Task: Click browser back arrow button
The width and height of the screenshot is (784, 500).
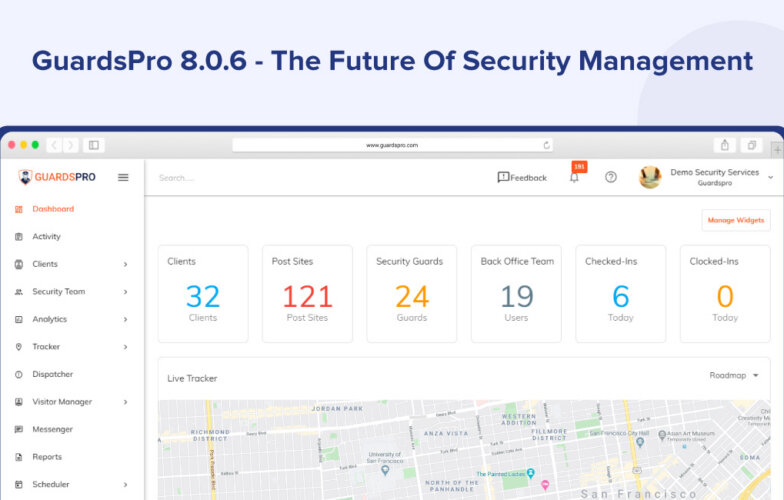Action: [54, 145]
